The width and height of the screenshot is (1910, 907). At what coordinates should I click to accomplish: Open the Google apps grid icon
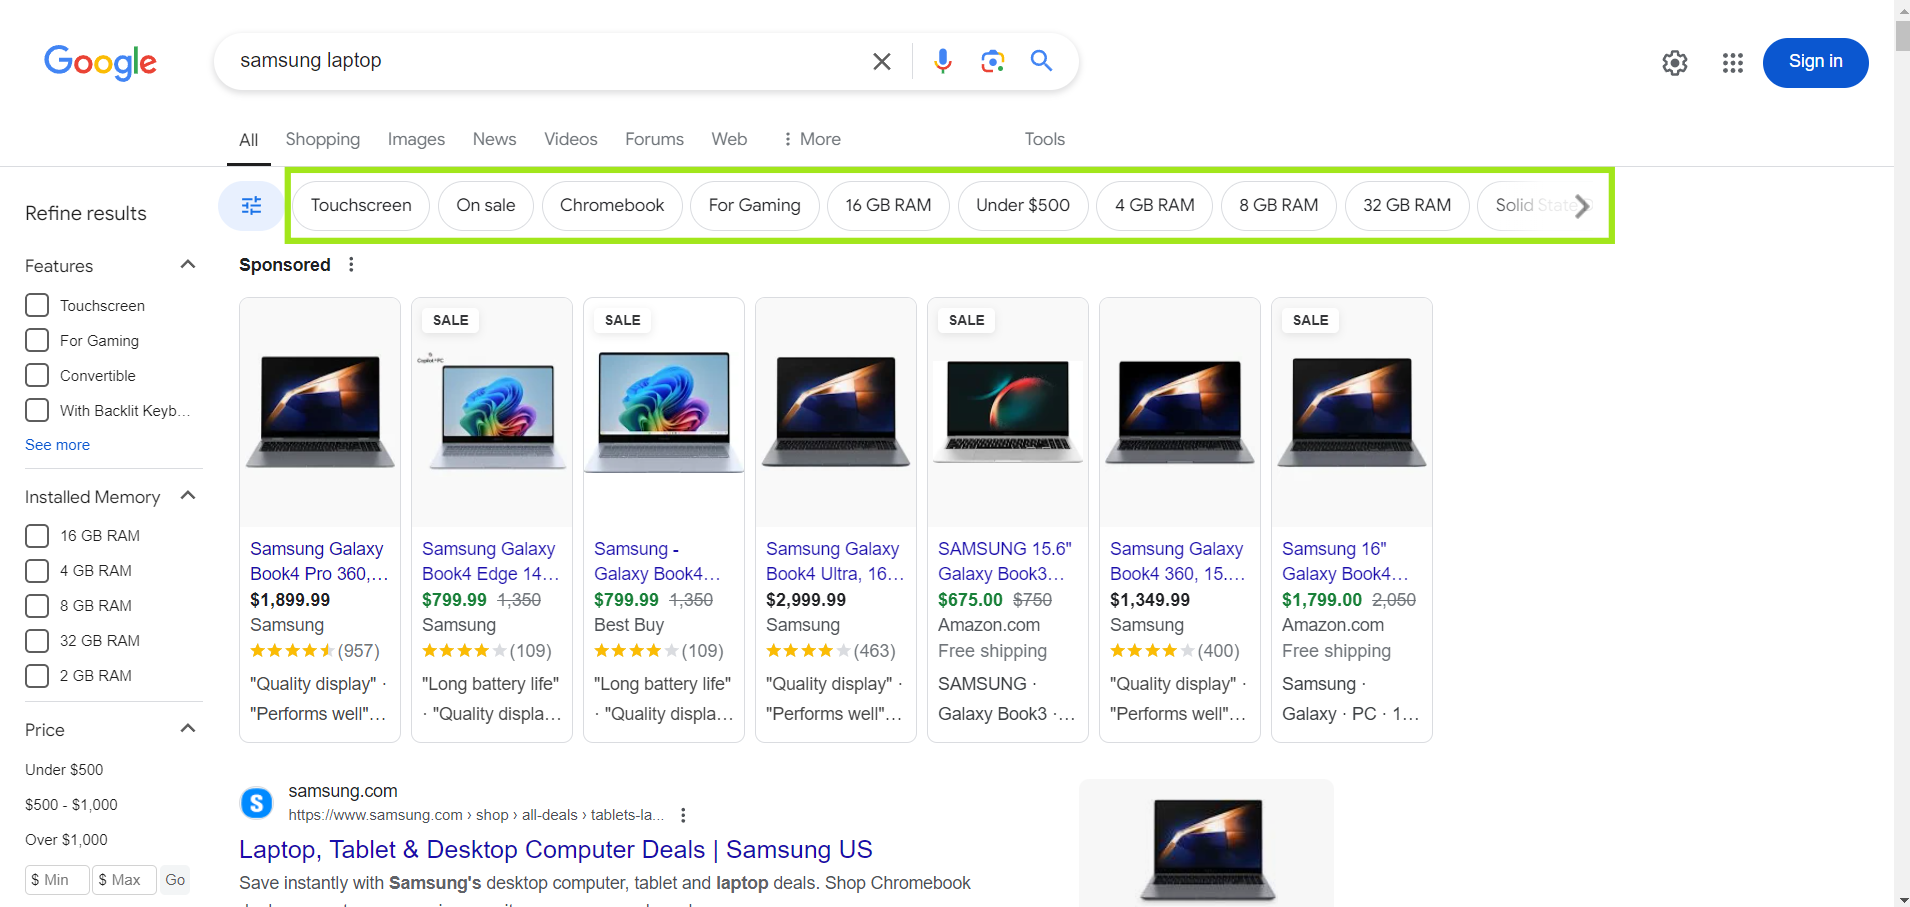click(1733, 63)
